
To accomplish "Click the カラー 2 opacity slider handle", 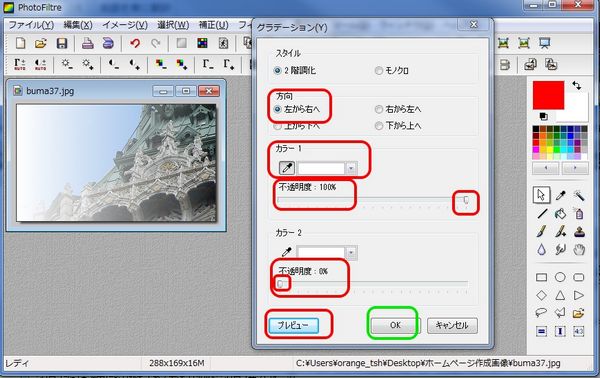I will (x=280, y=284).
